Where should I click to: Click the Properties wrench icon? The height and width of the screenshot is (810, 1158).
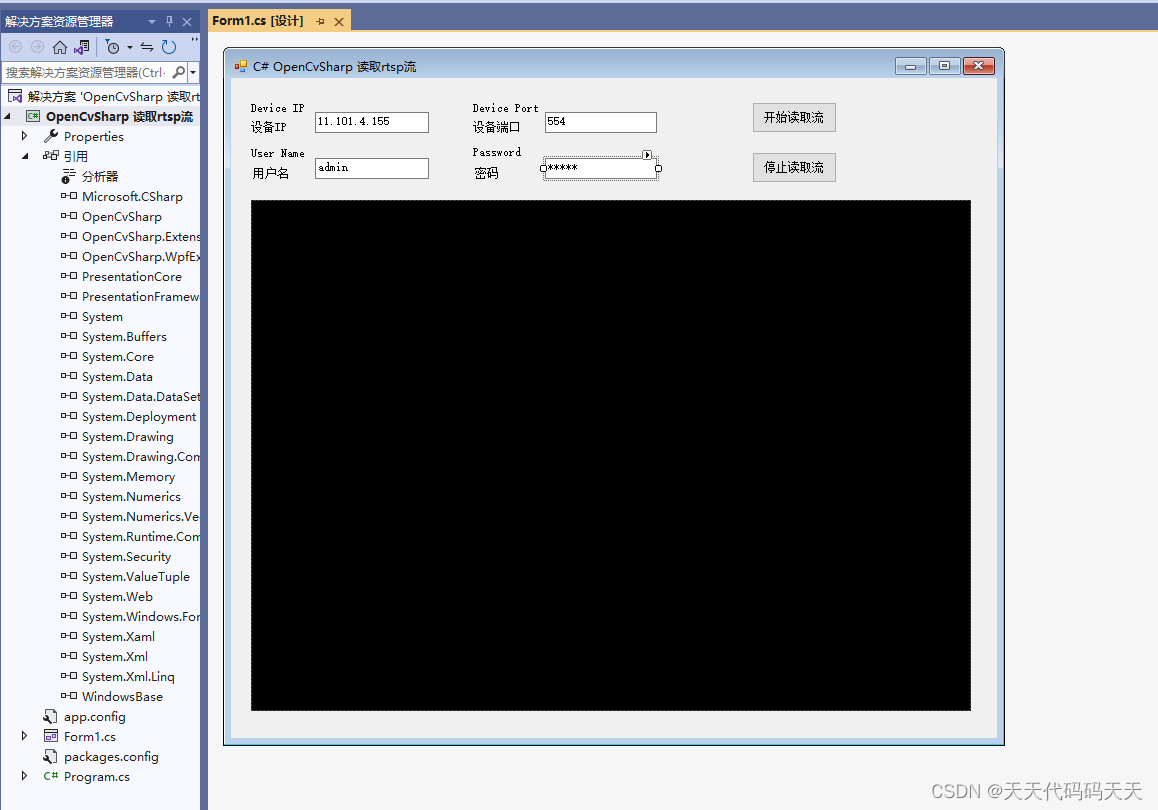[51, 136]
